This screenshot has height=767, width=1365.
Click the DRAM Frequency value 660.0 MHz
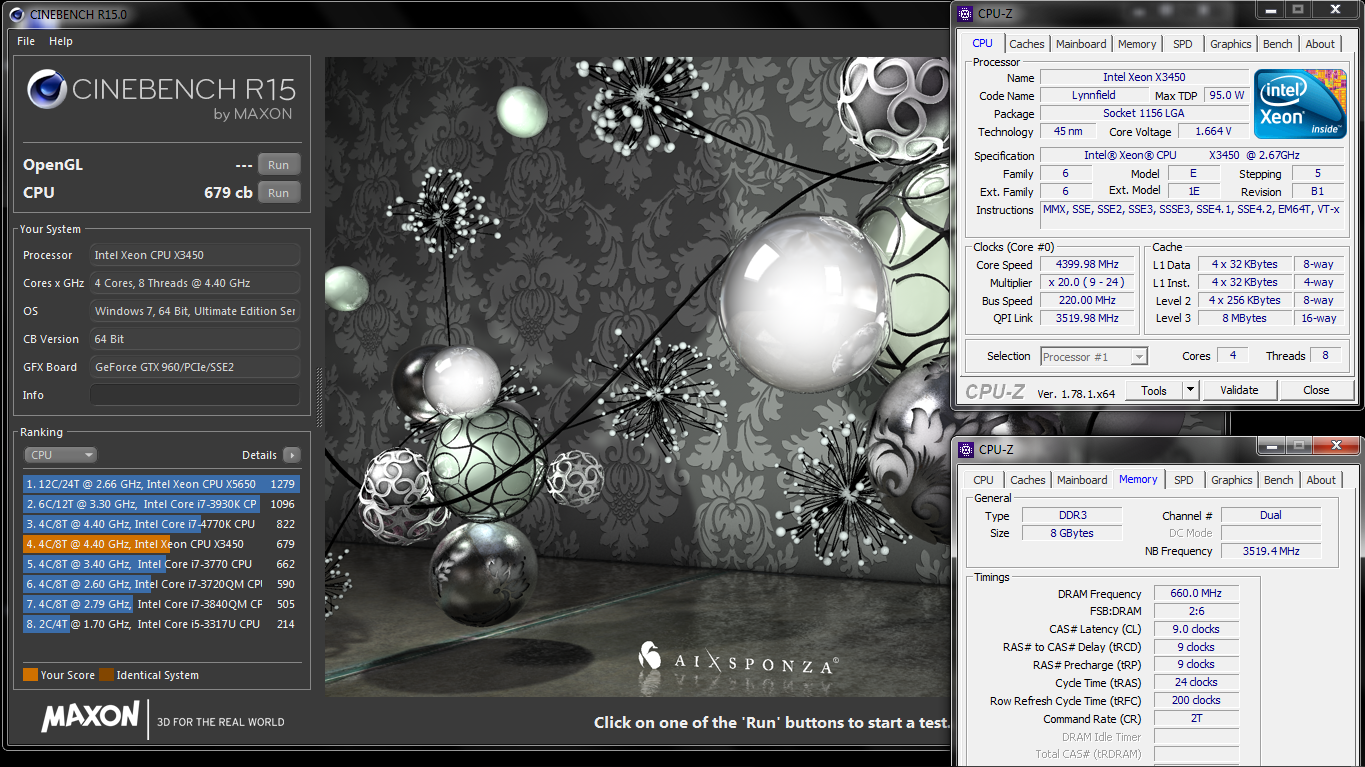pyautogui.click(x=1196, y=594)
